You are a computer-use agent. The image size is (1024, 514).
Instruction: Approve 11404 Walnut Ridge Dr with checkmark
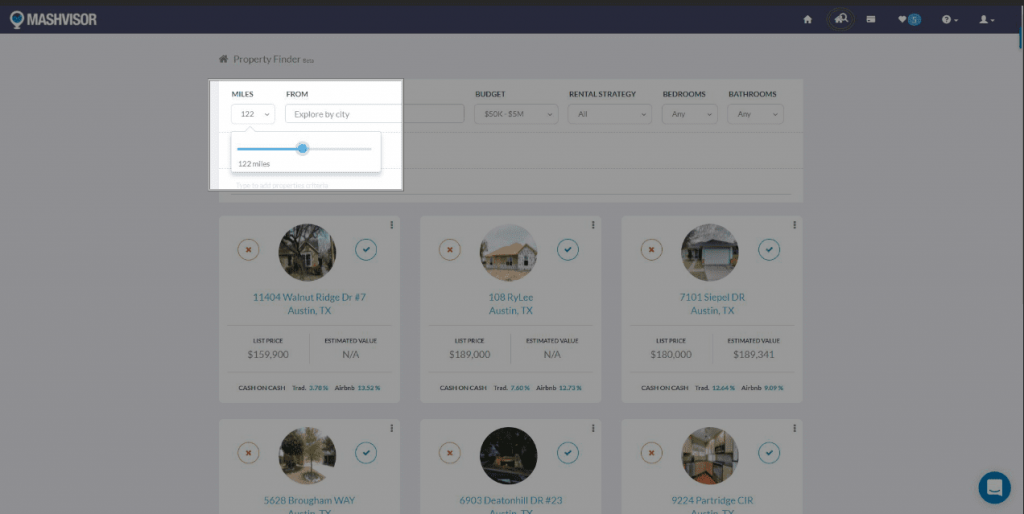(x=366, y=249)
